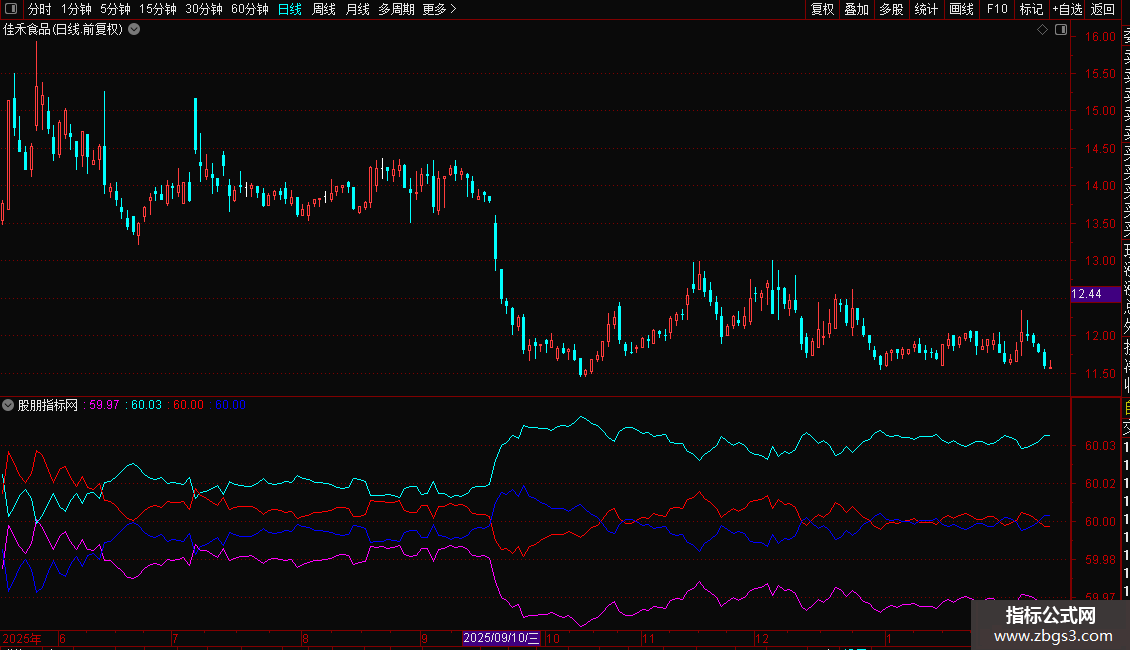The width and height of the screenshot is (1130, 650).
Task: Expand the 更多 periods menu
Action: (x=440, y=9)
